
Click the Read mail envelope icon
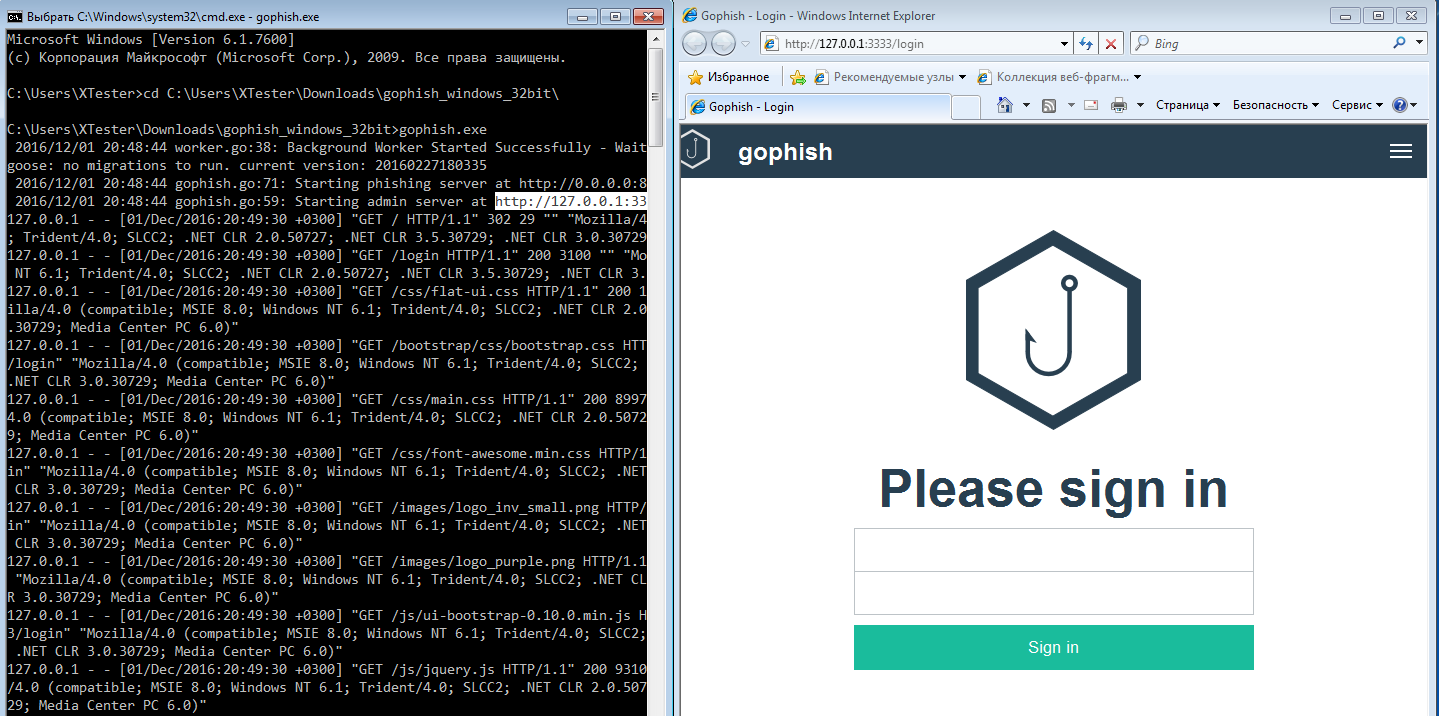(x=1091, y=105)
